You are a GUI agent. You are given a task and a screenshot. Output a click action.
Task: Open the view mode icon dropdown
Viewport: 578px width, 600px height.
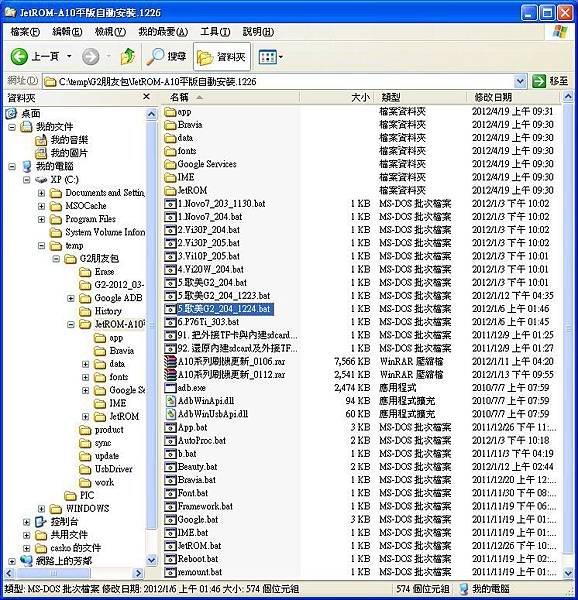(270, 57)
